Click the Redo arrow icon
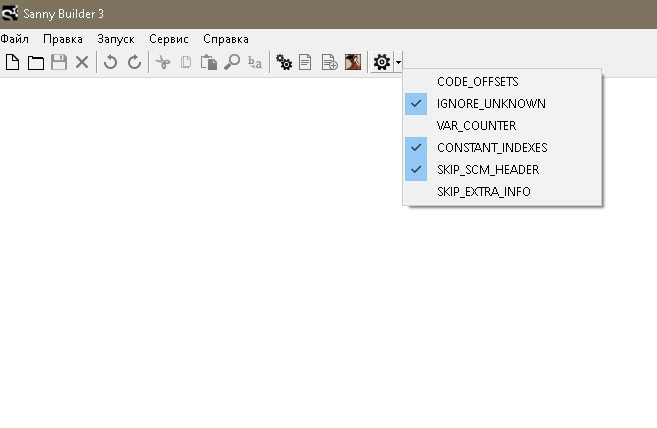Image resolution: width=657 pixels, height=428 pixels. [134, 63]
